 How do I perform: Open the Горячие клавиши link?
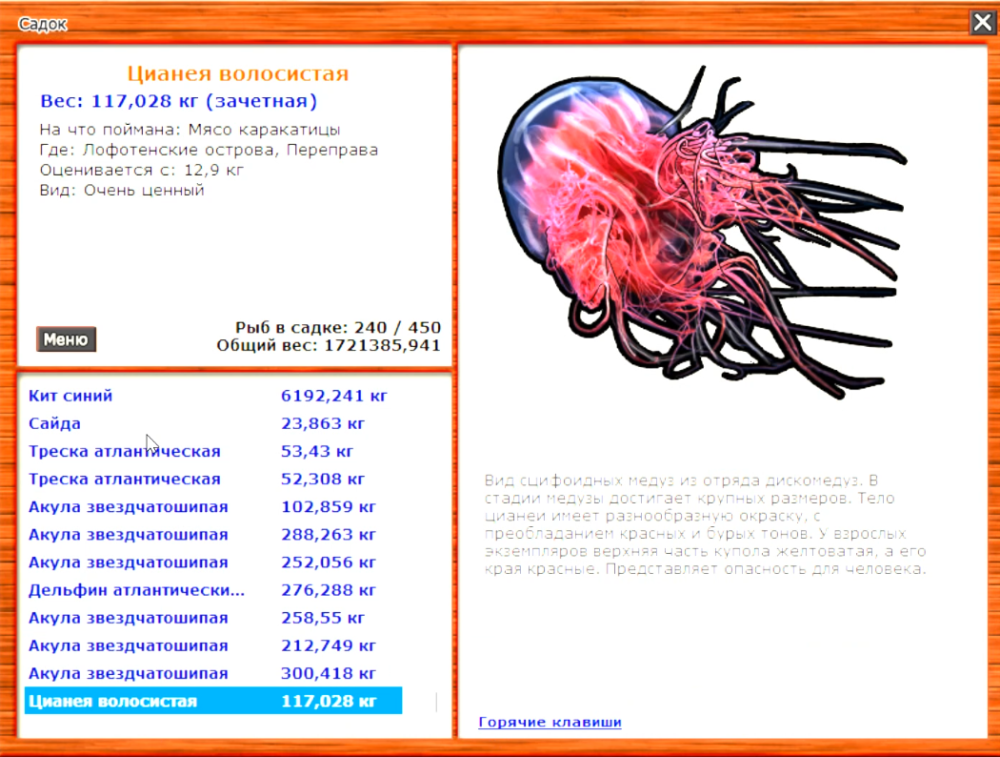click(549, 722)
